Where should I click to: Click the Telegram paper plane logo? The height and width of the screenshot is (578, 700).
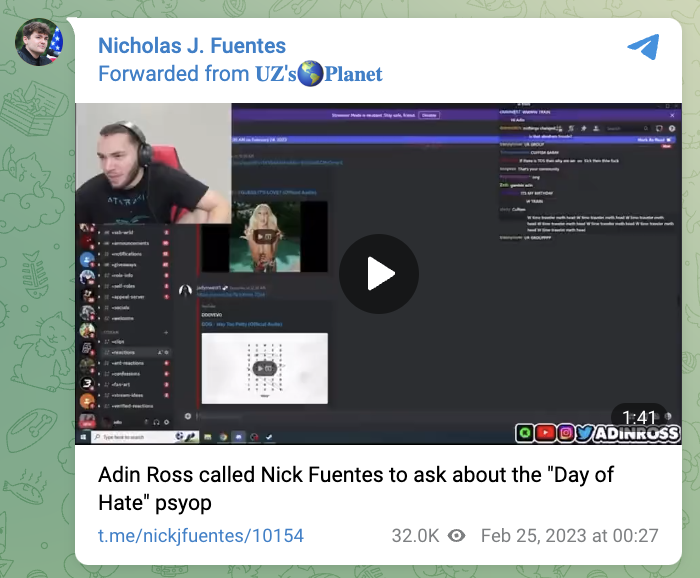pyautogui.click(x=643, y=46)
